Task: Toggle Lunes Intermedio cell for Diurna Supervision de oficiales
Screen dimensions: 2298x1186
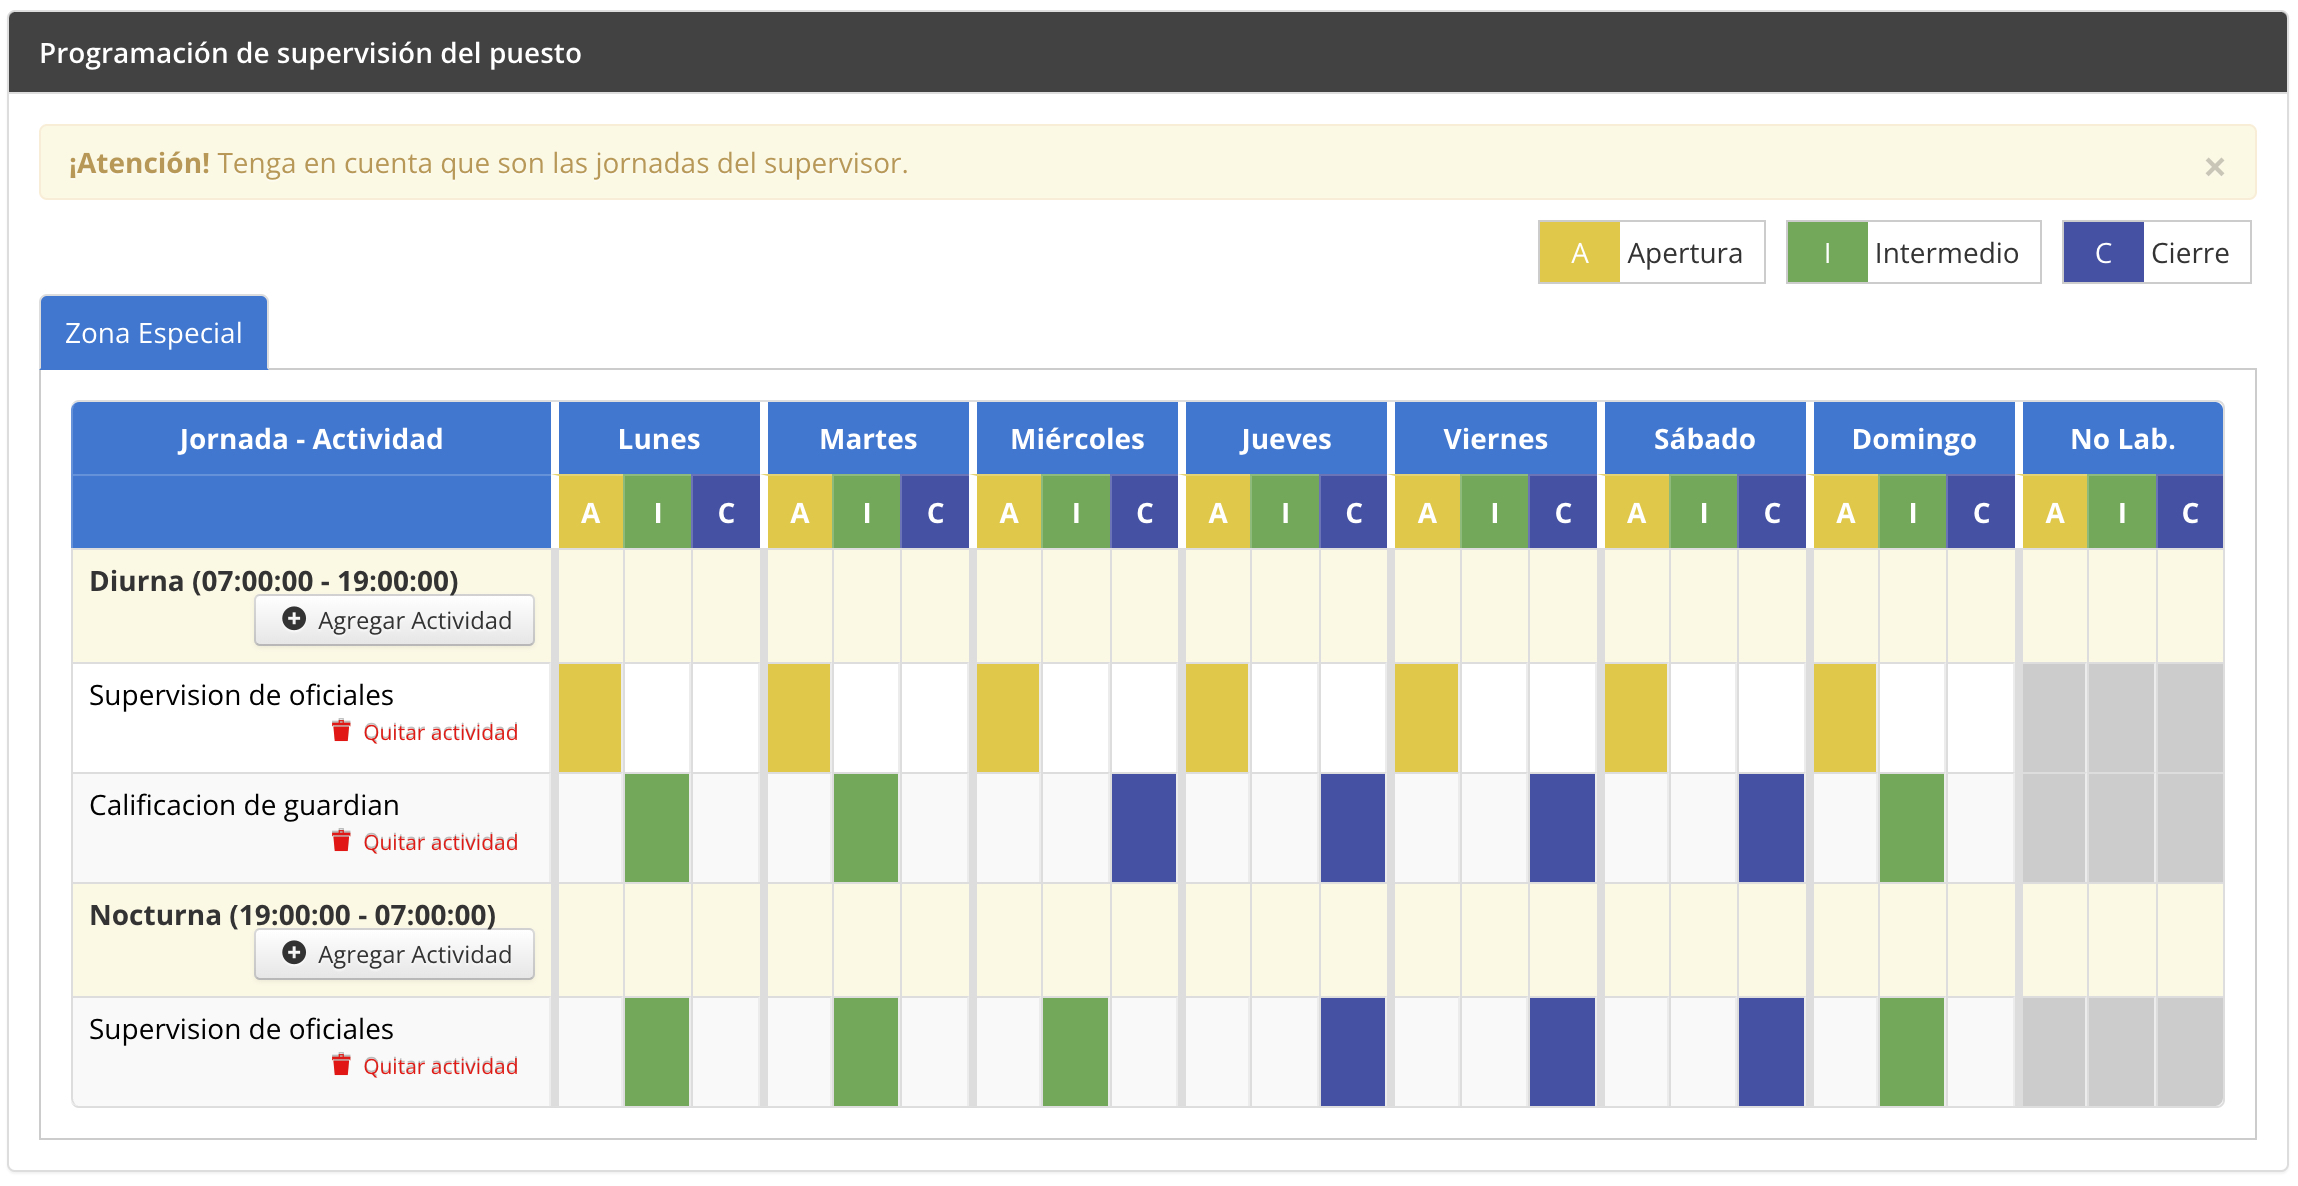Action: [657, 718]
